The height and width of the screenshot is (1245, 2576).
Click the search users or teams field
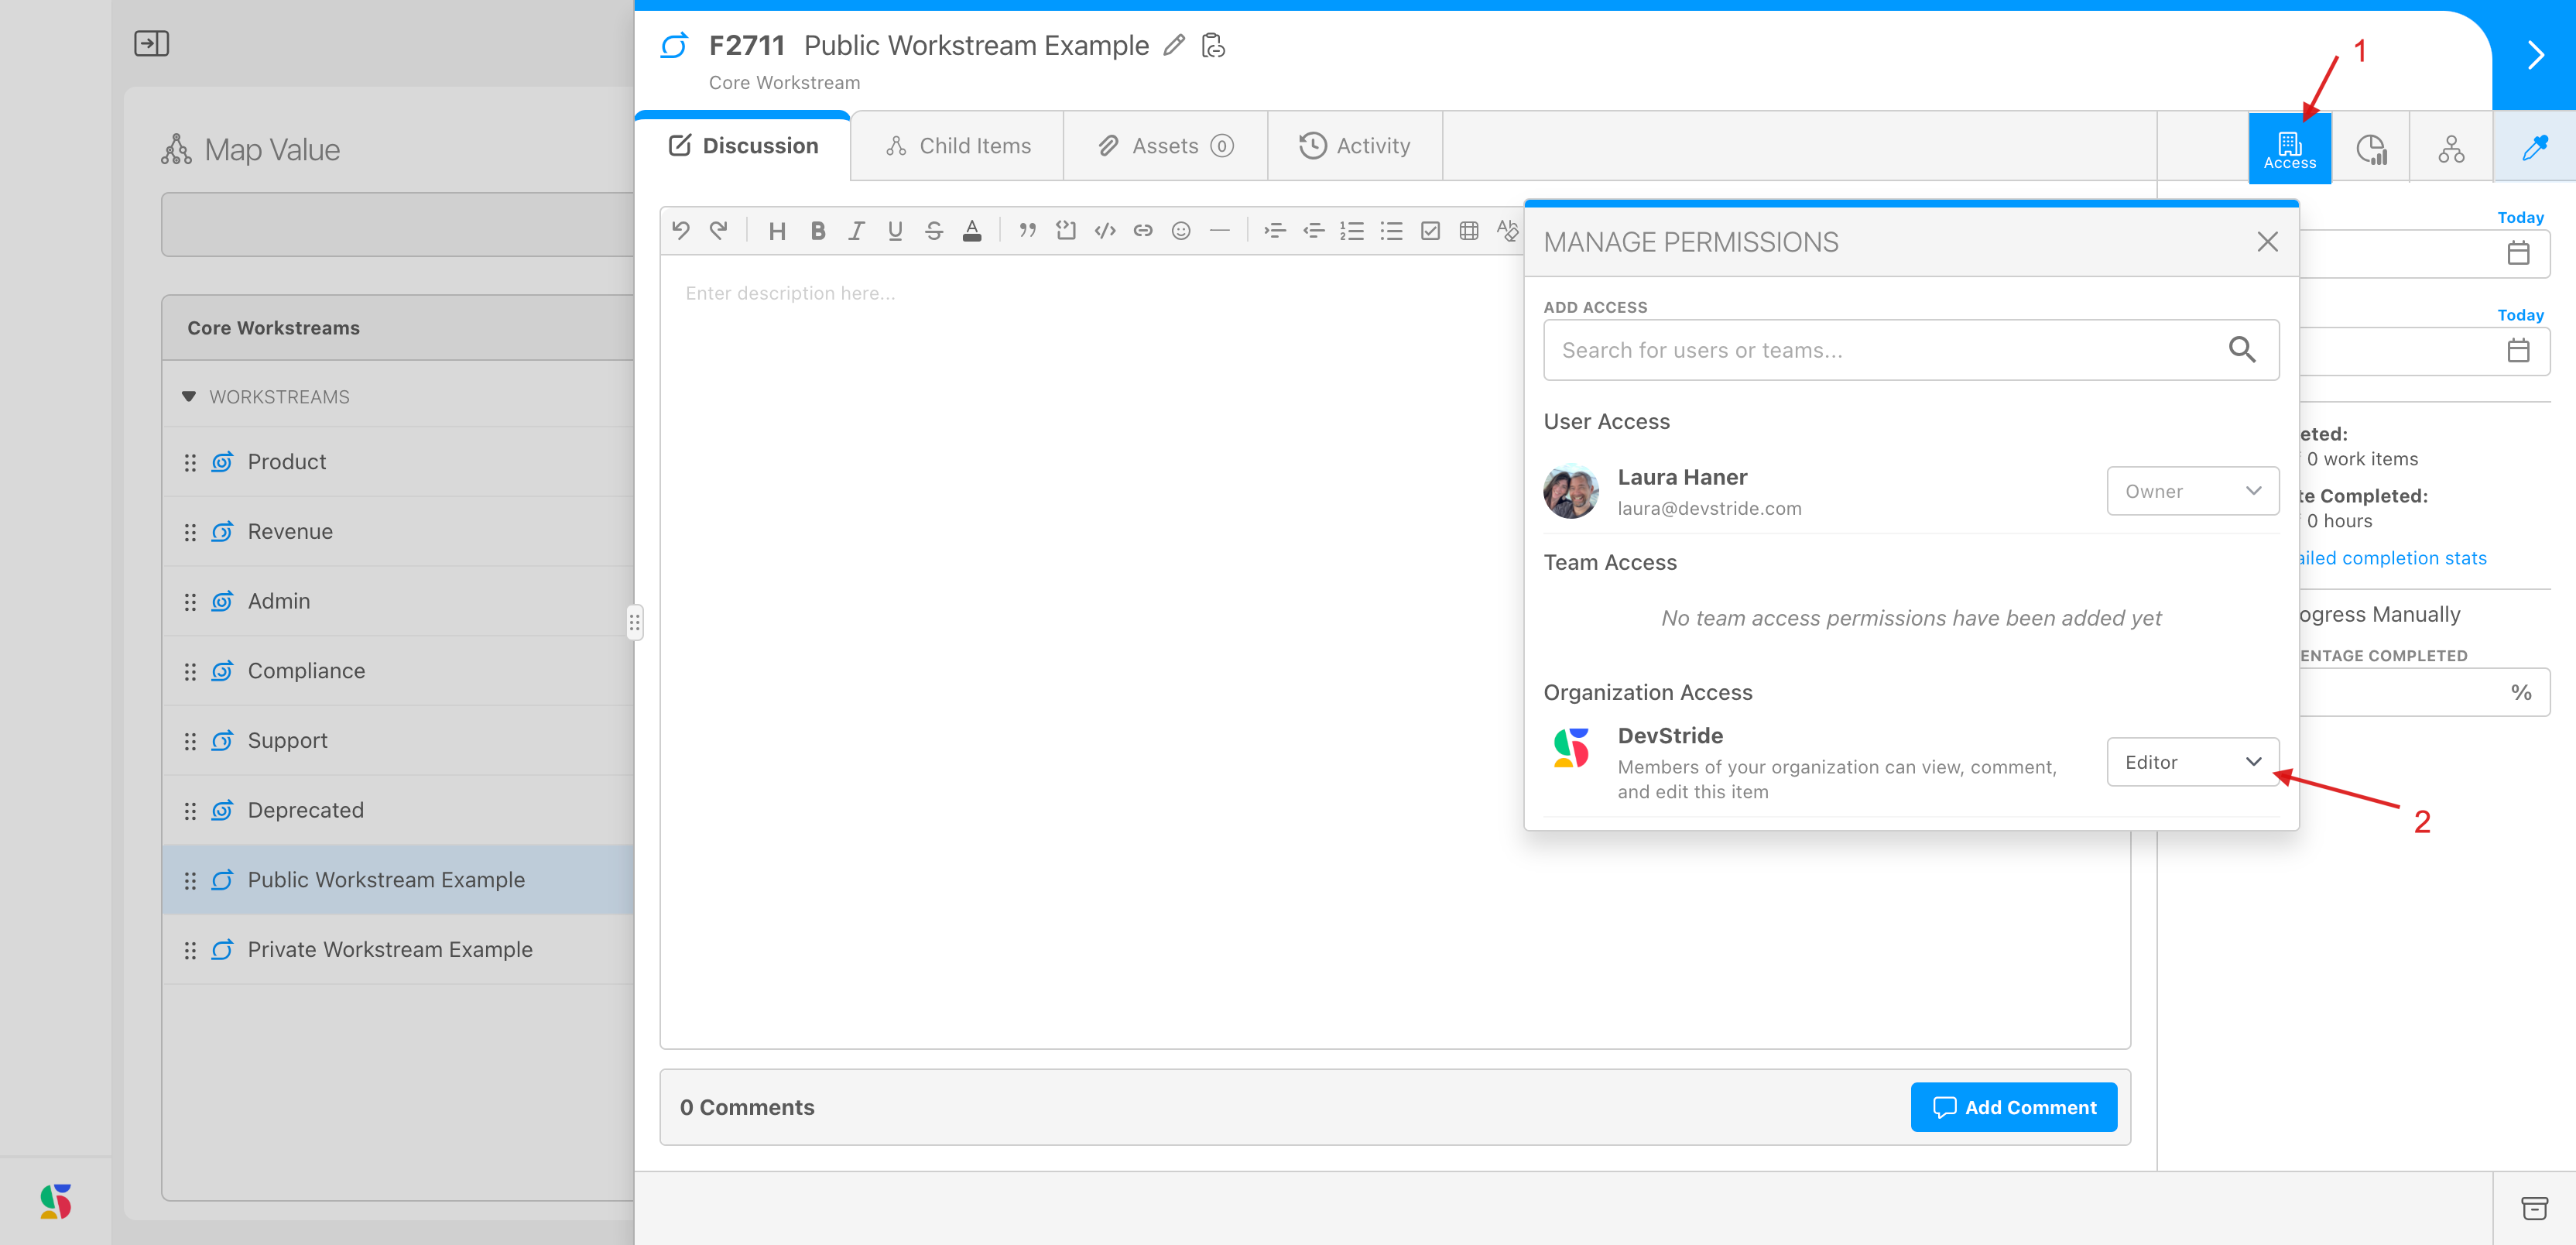tap(1885, 350)
